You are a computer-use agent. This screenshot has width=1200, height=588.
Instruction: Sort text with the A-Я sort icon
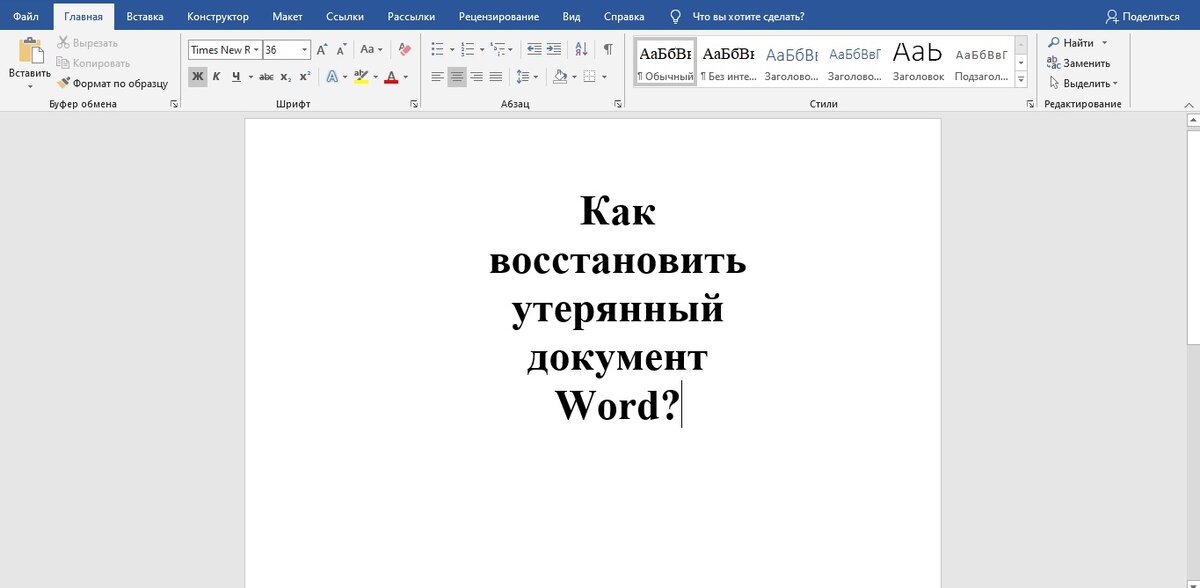pyautogui.click(x=582, y=49)
